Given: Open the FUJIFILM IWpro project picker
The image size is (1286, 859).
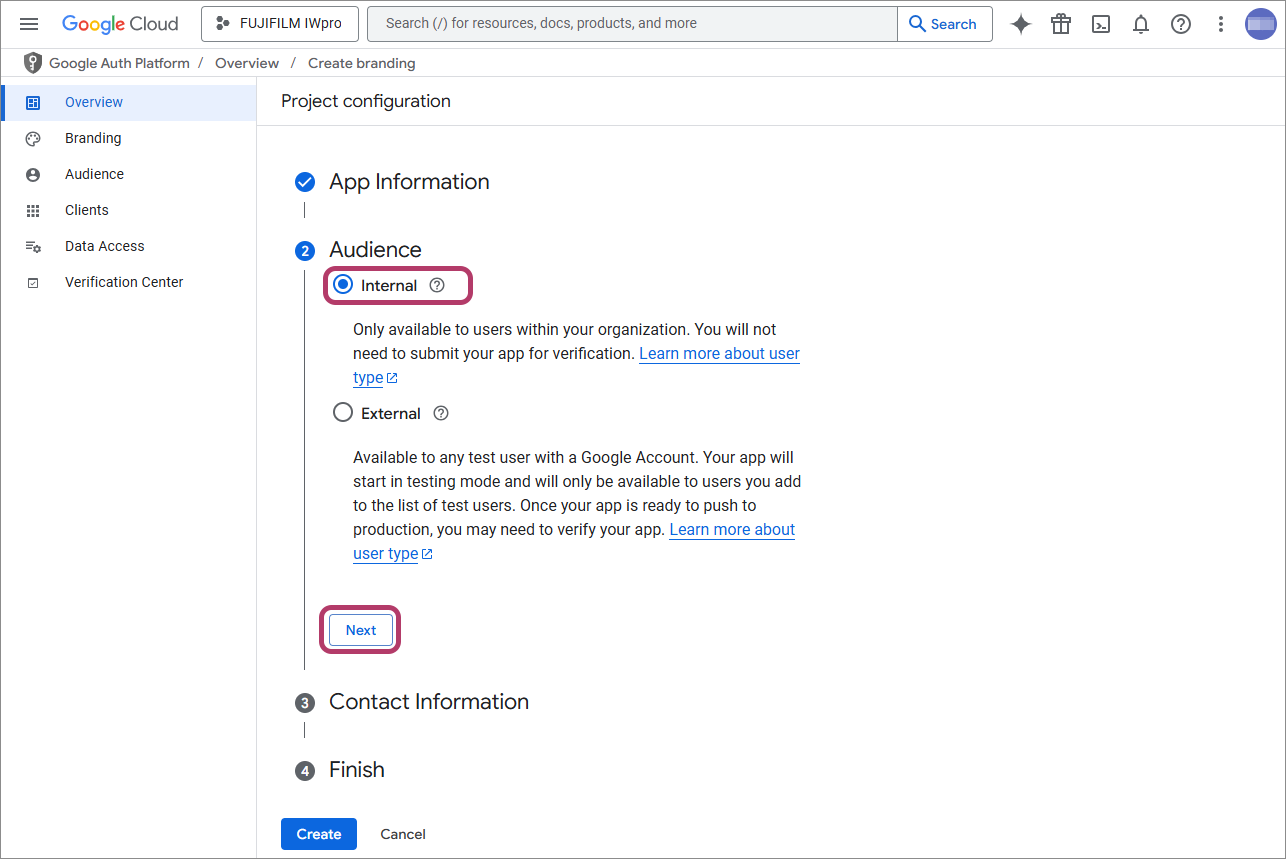Looking at the screenshot, I should 280,24.
